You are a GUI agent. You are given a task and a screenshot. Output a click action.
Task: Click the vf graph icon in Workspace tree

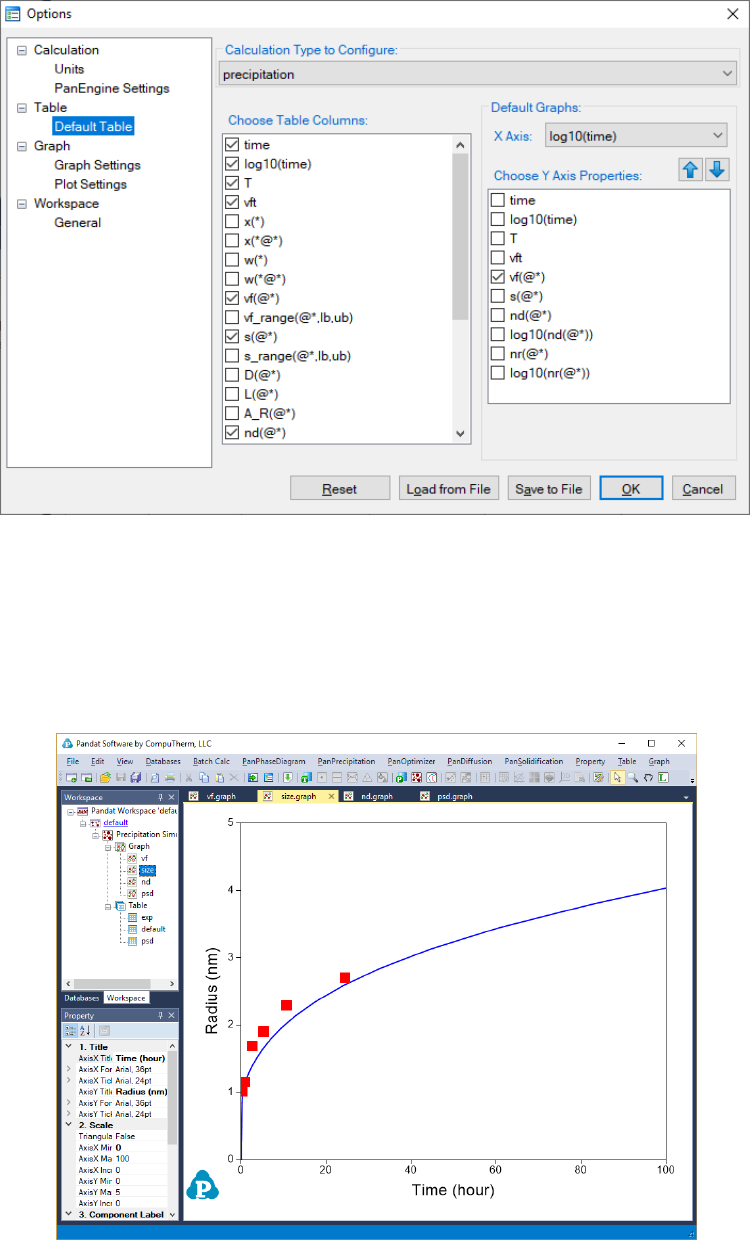[x=132, y=858]
